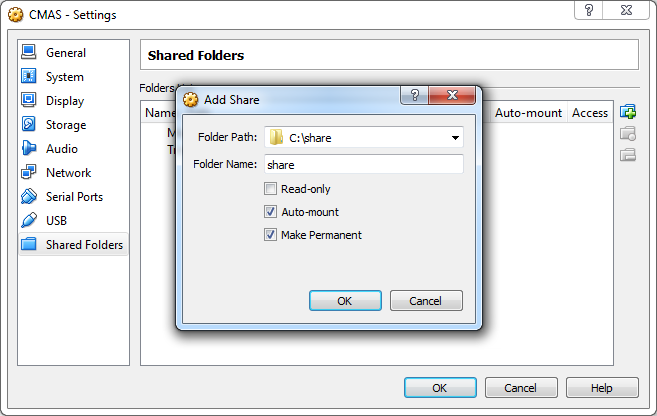Click the Auto-mount column header
This screenshot has height=416, width=657.
click(528, 113)
